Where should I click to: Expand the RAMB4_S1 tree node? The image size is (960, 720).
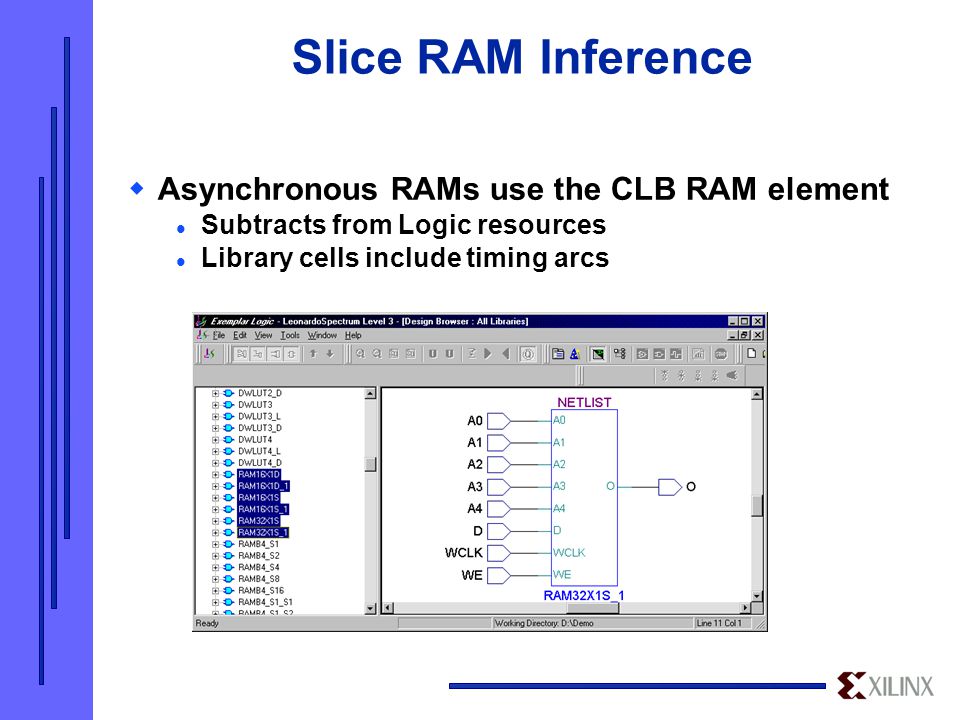(x=215, y=545)
